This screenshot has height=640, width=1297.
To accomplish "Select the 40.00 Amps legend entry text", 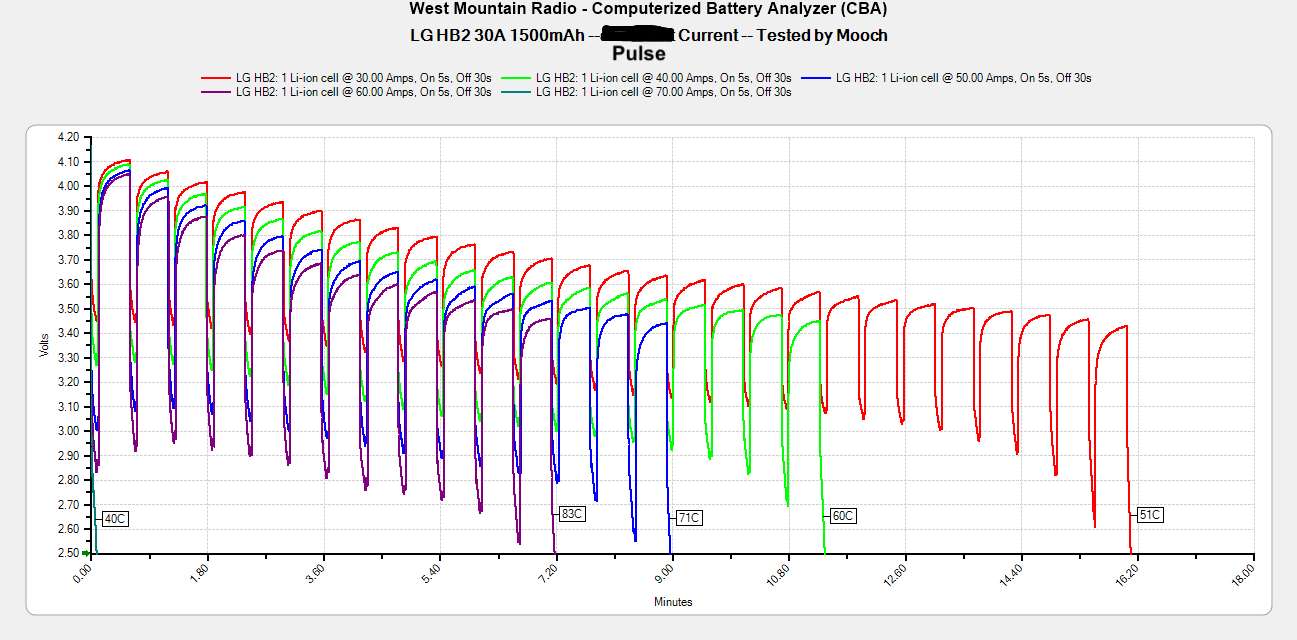I will pyautogui.click(x=663, y=77).
